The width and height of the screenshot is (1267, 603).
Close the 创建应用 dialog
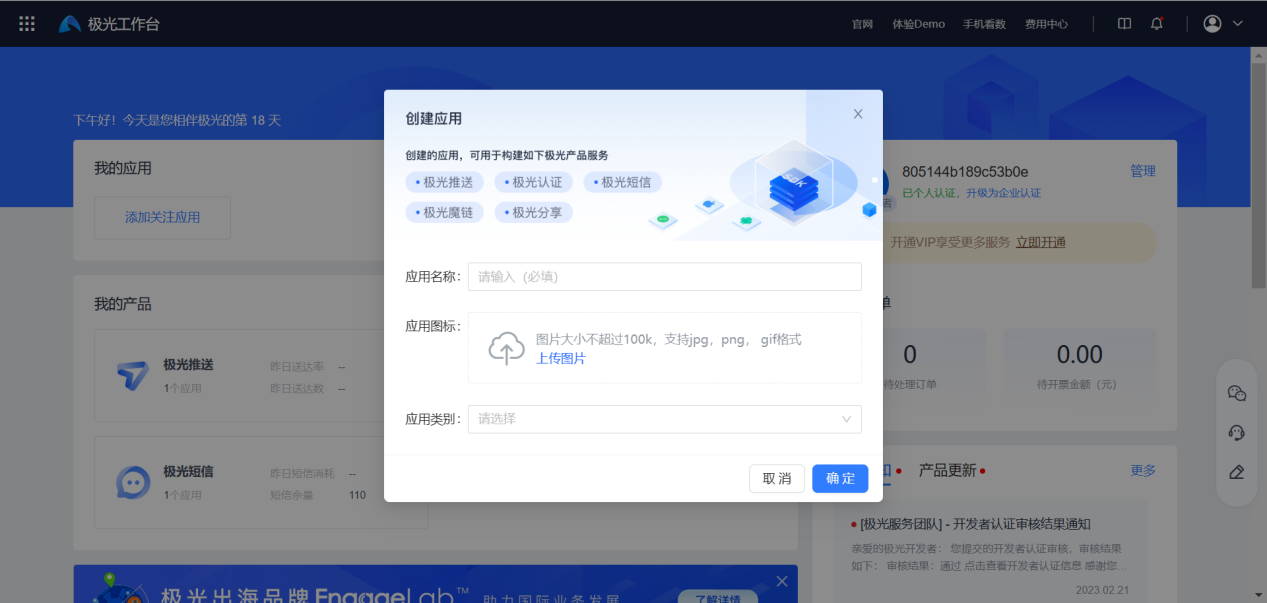pos(858,114)
